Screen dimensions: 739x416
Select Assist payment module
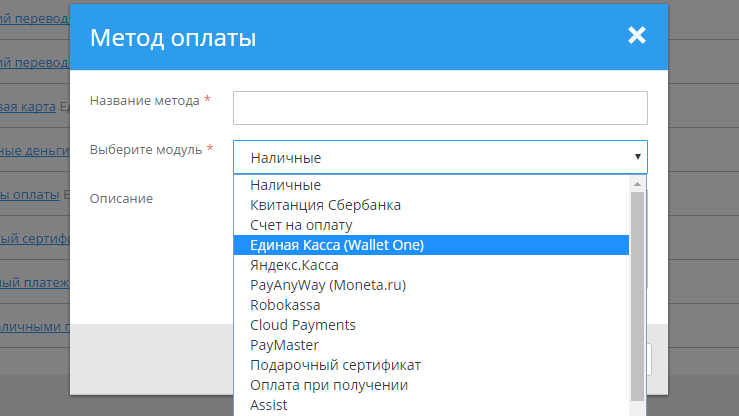click(x=269, y=405)
